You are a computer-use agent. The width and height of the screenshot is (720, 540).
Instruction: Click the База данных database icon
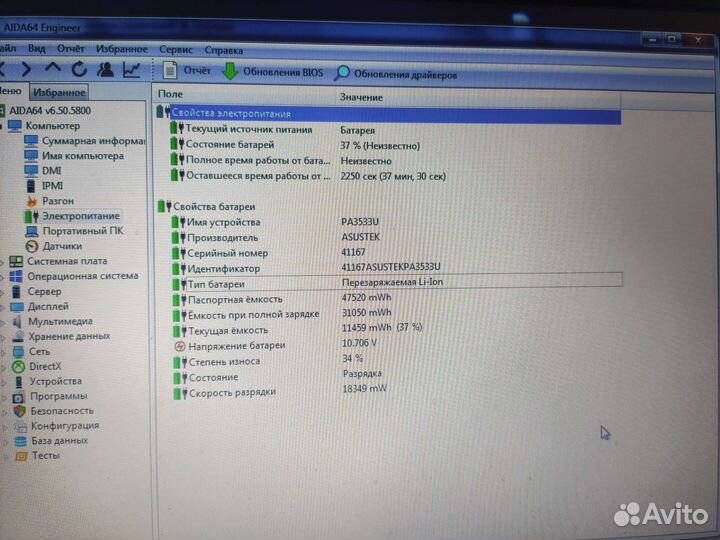(21, 441)
